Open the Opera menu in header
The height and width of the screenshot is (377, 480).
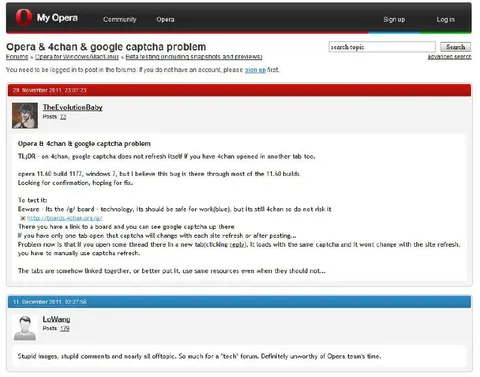pyautogui.click(x=165, y=19)
